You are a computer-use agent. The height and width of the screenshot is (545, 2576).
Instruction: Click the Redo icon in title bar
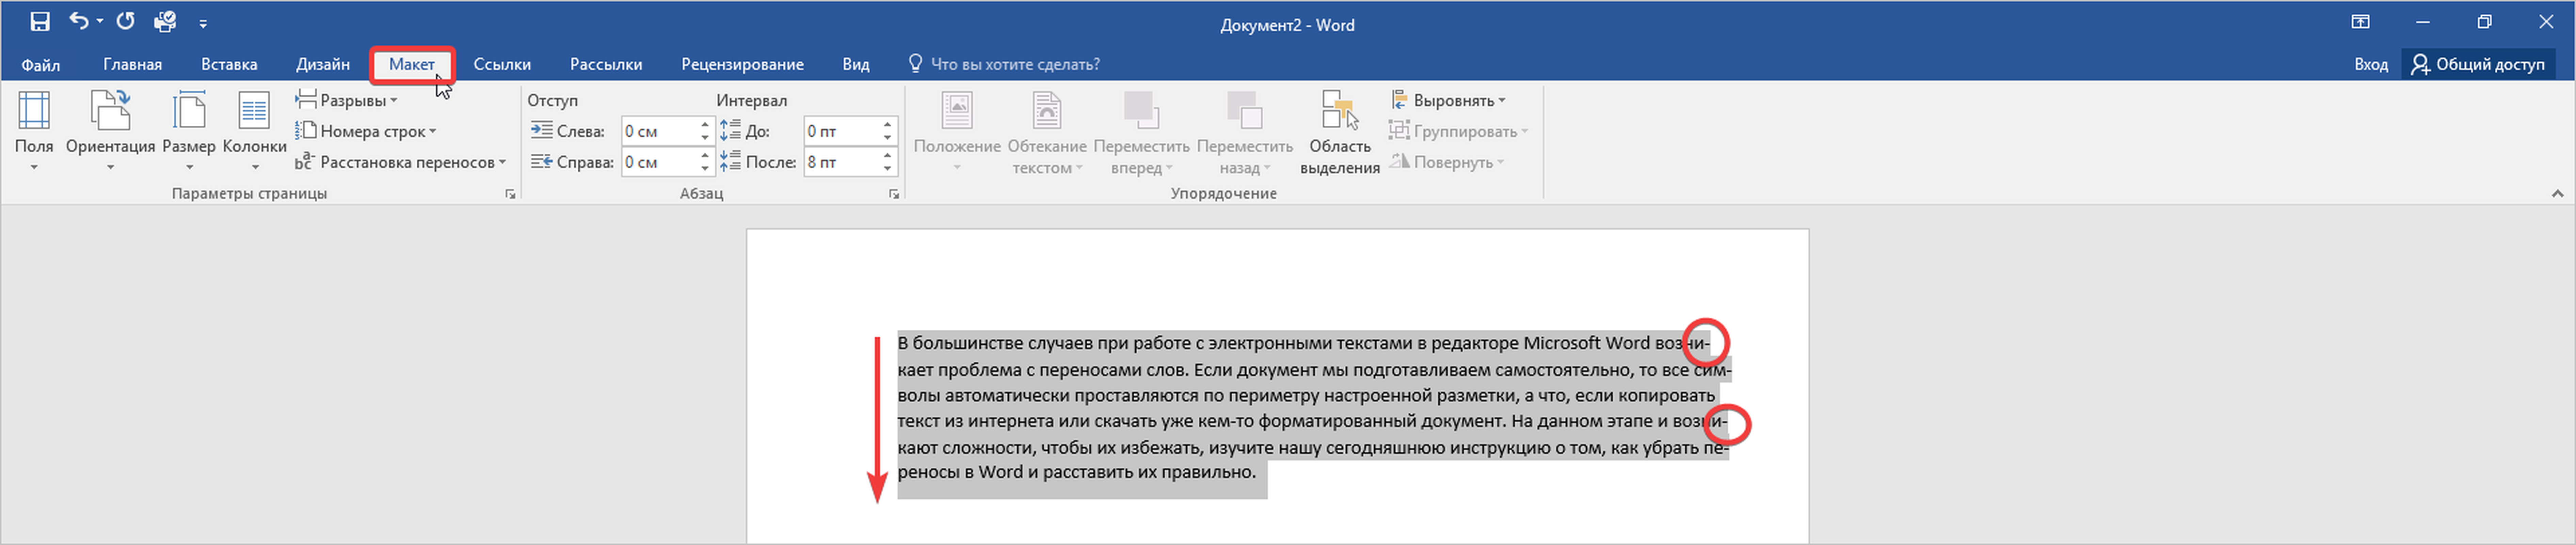125,21
